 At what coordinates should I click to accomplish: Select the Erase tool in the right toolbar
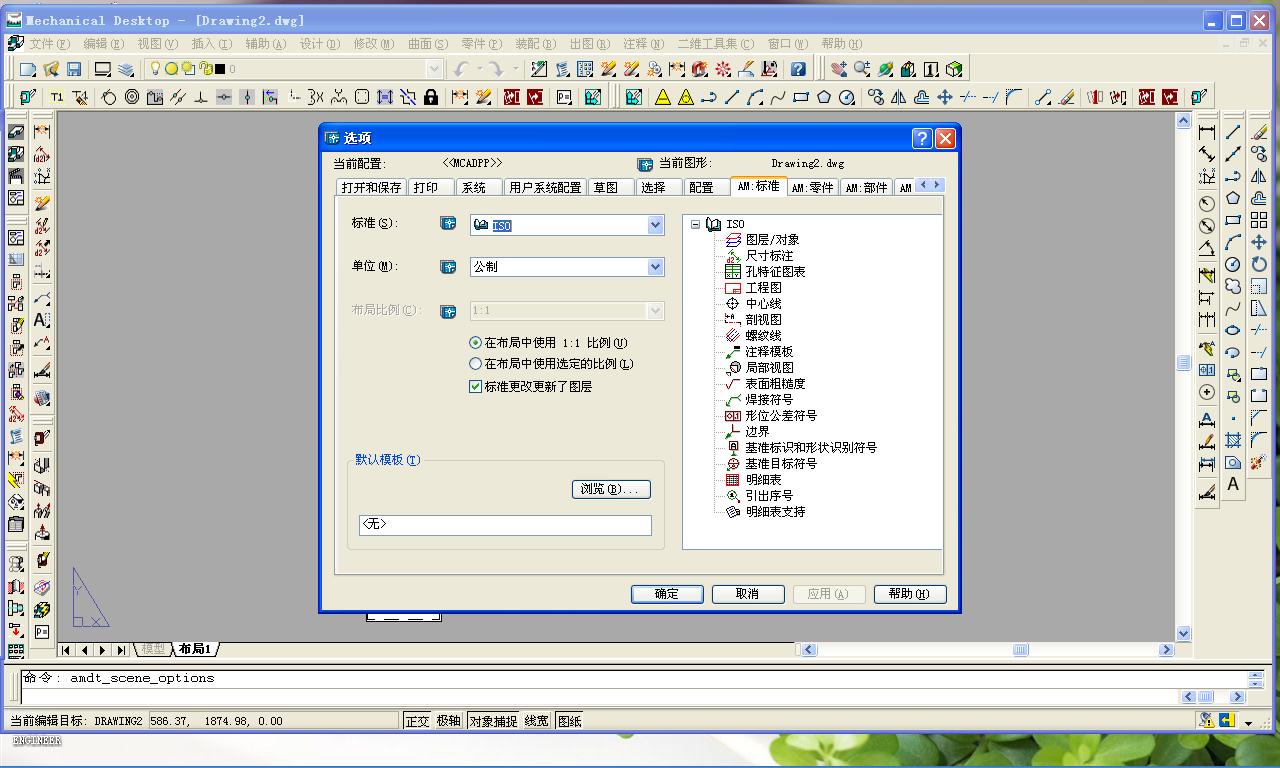[x=1259, y=132]
